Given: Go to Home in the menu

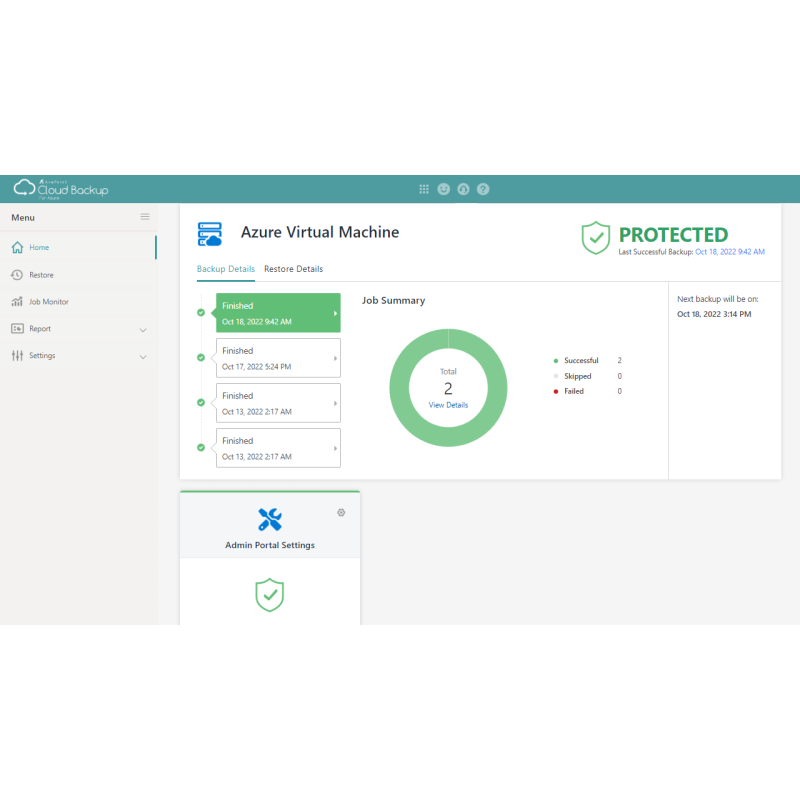Looking at the screenshot, I should 39,247.
